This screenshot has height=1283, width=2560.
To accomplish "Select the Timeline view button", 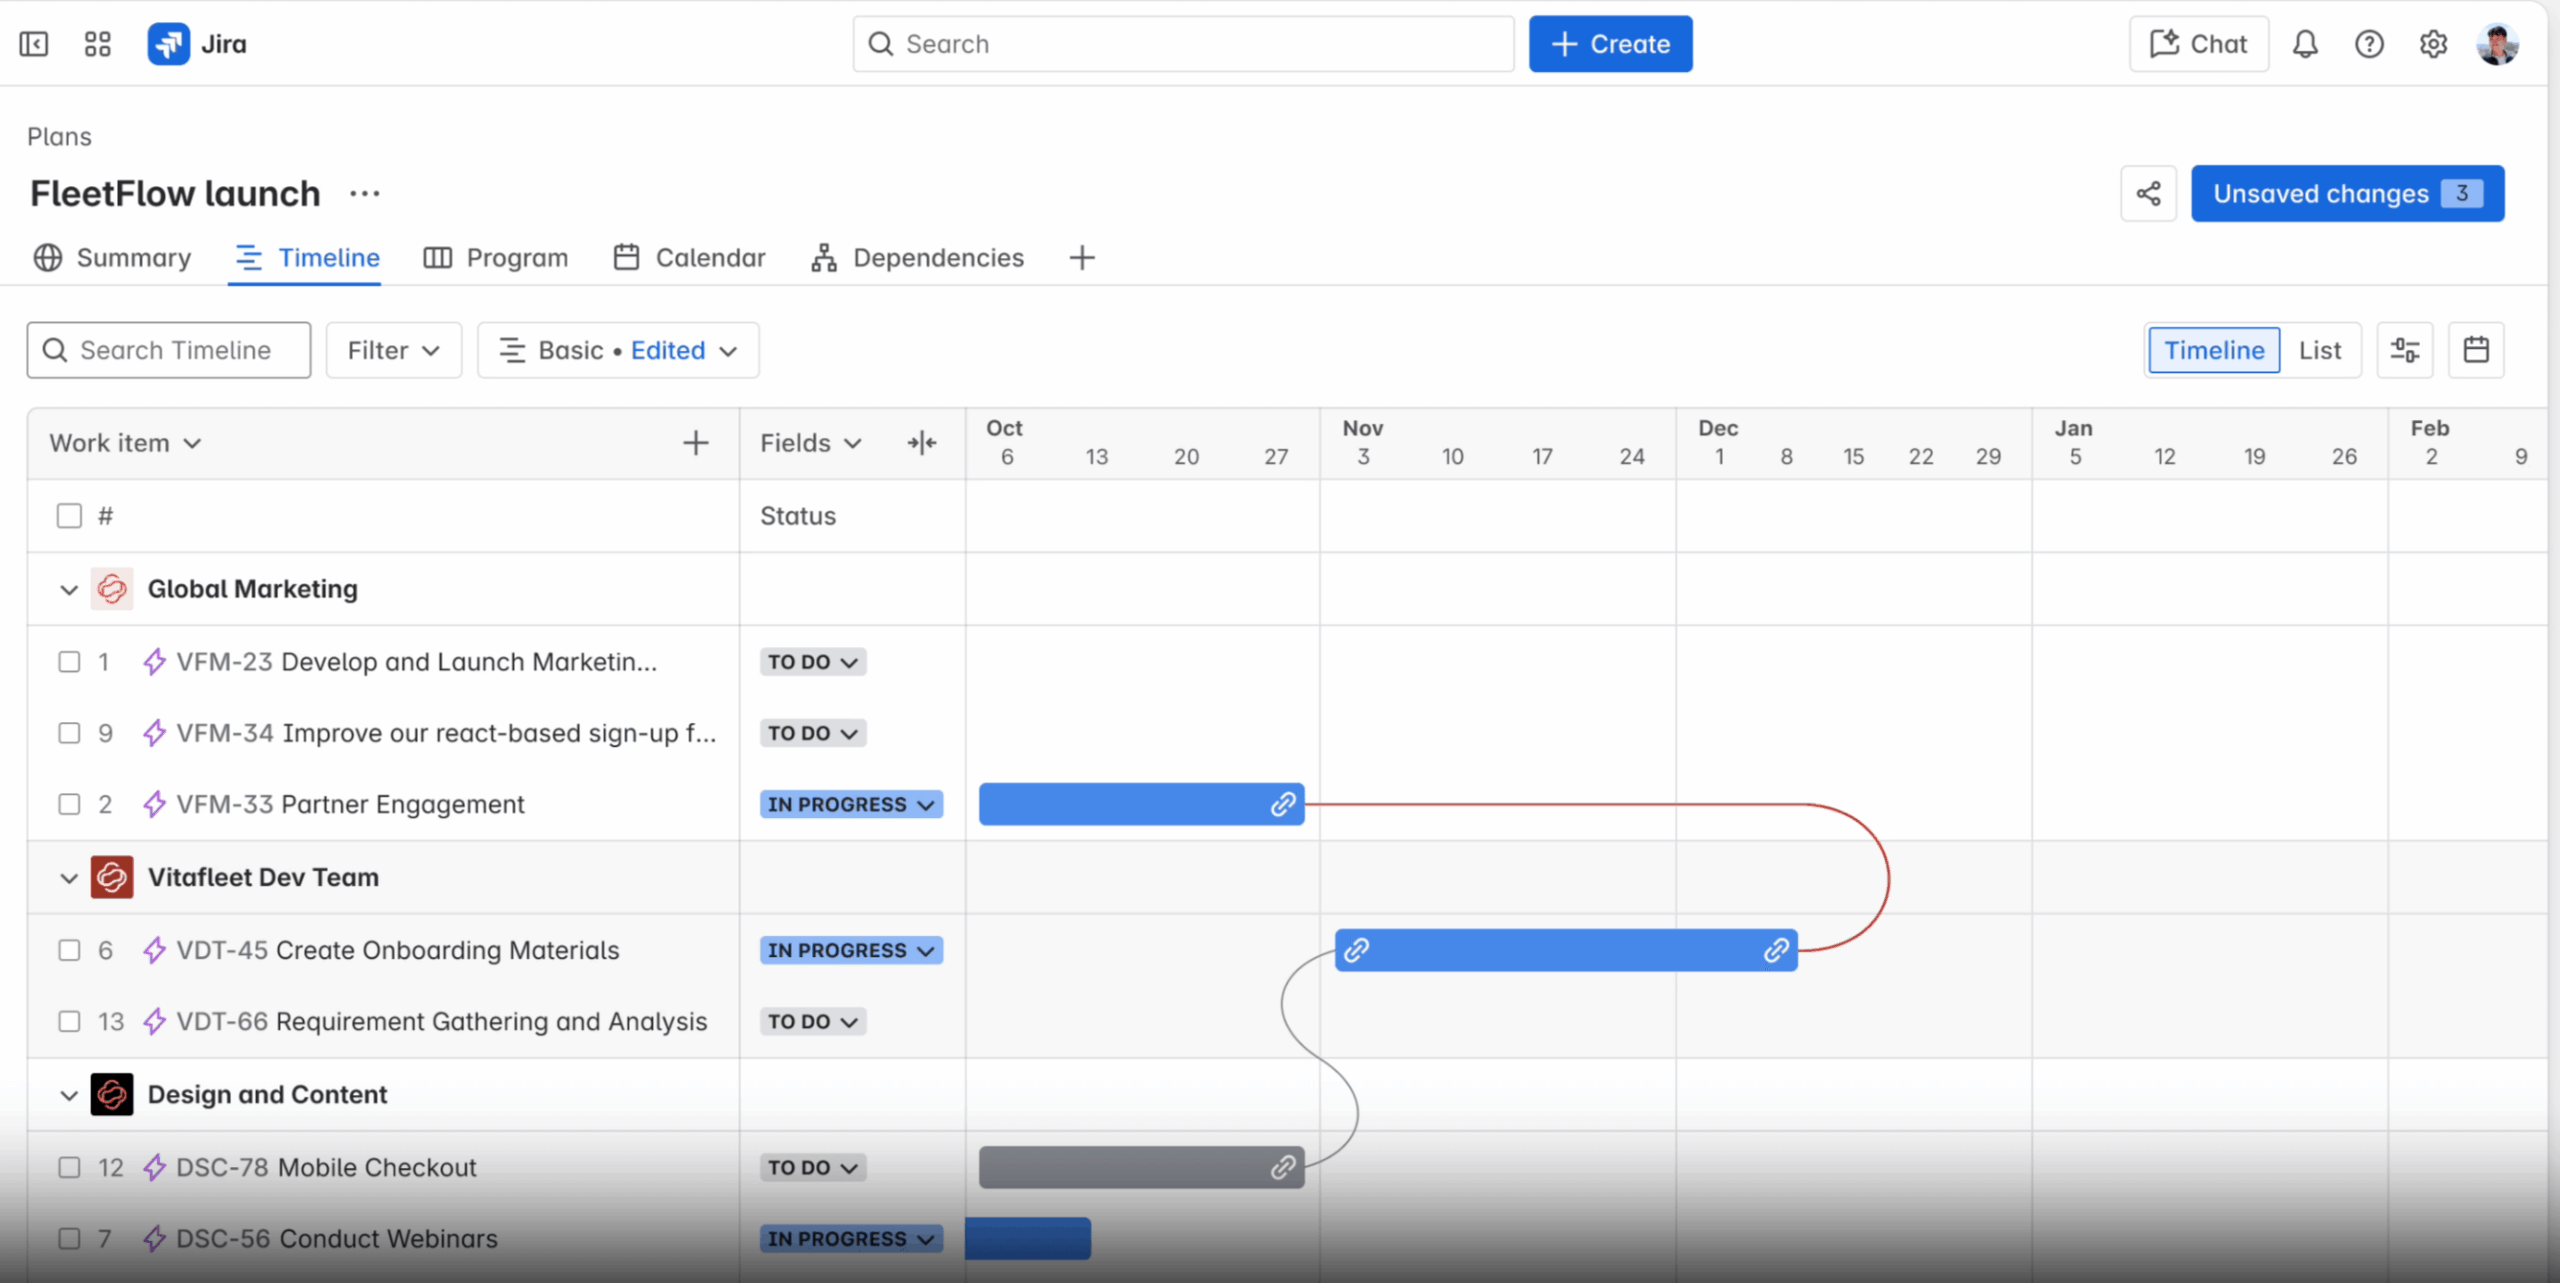I will (x=2214, y=350).
